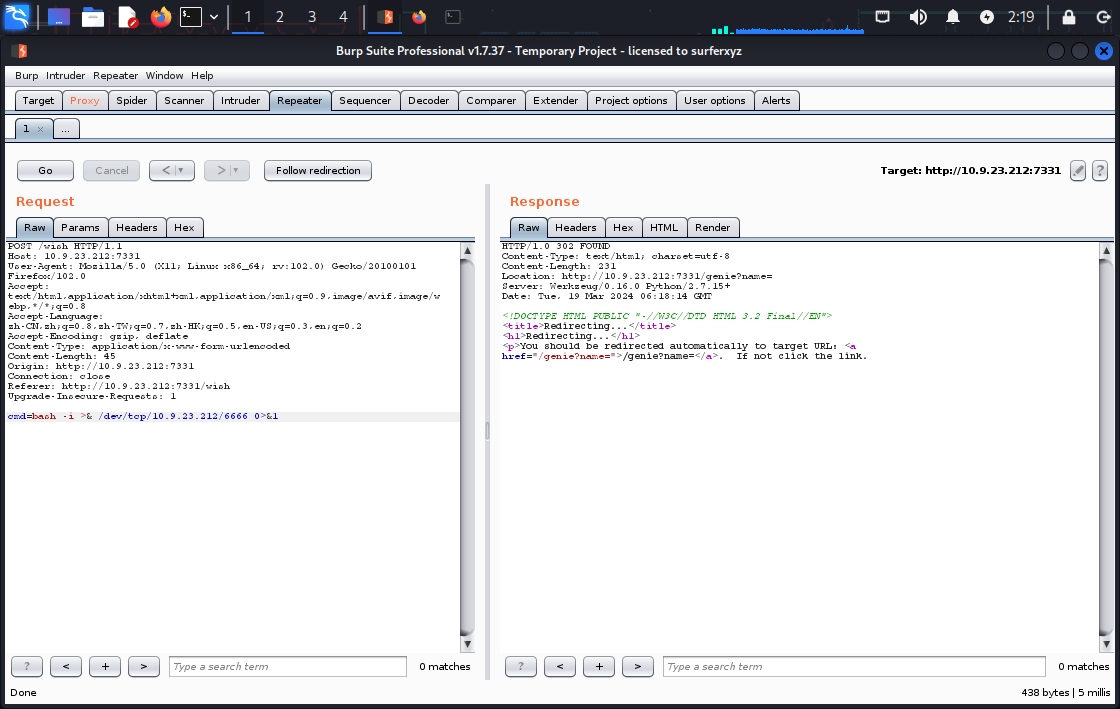Image resolution: width=1120 pixels, height=709 pixels.
Task: Expand the terminal launcher dropdown chevron
Action: click(214, 16)
